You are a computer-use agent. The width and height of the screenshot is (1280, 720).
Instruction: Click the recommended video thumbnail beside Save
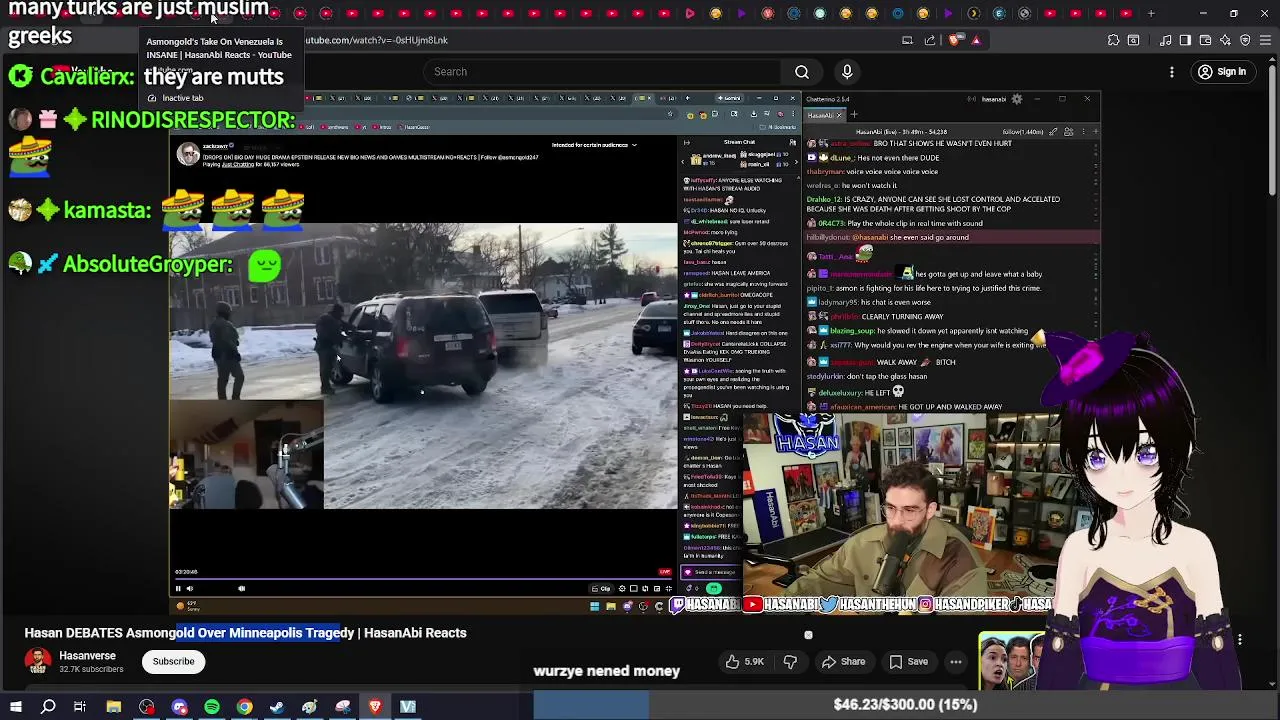pos(1012,660)
